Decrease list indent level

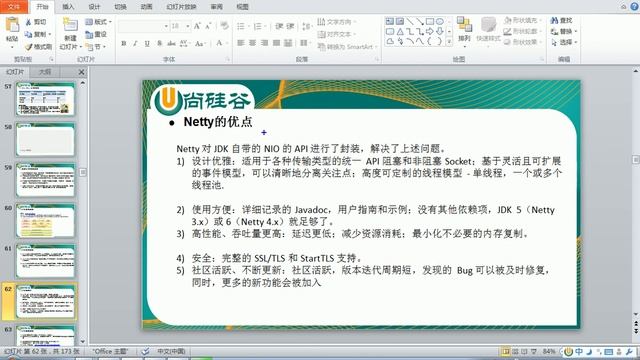[279, 26]
